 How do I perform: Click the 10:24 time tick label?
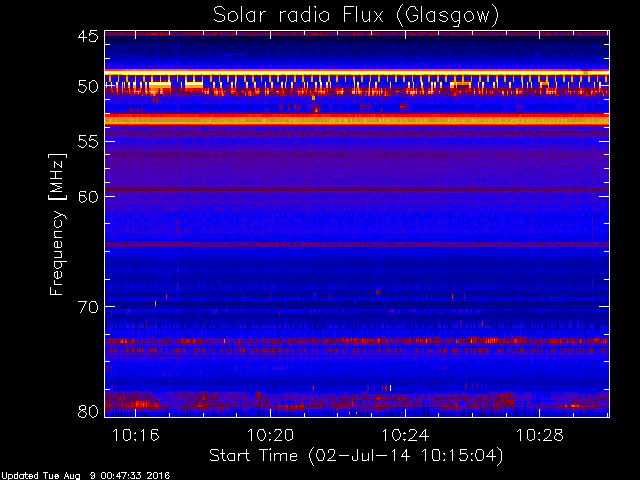(405, 435)
